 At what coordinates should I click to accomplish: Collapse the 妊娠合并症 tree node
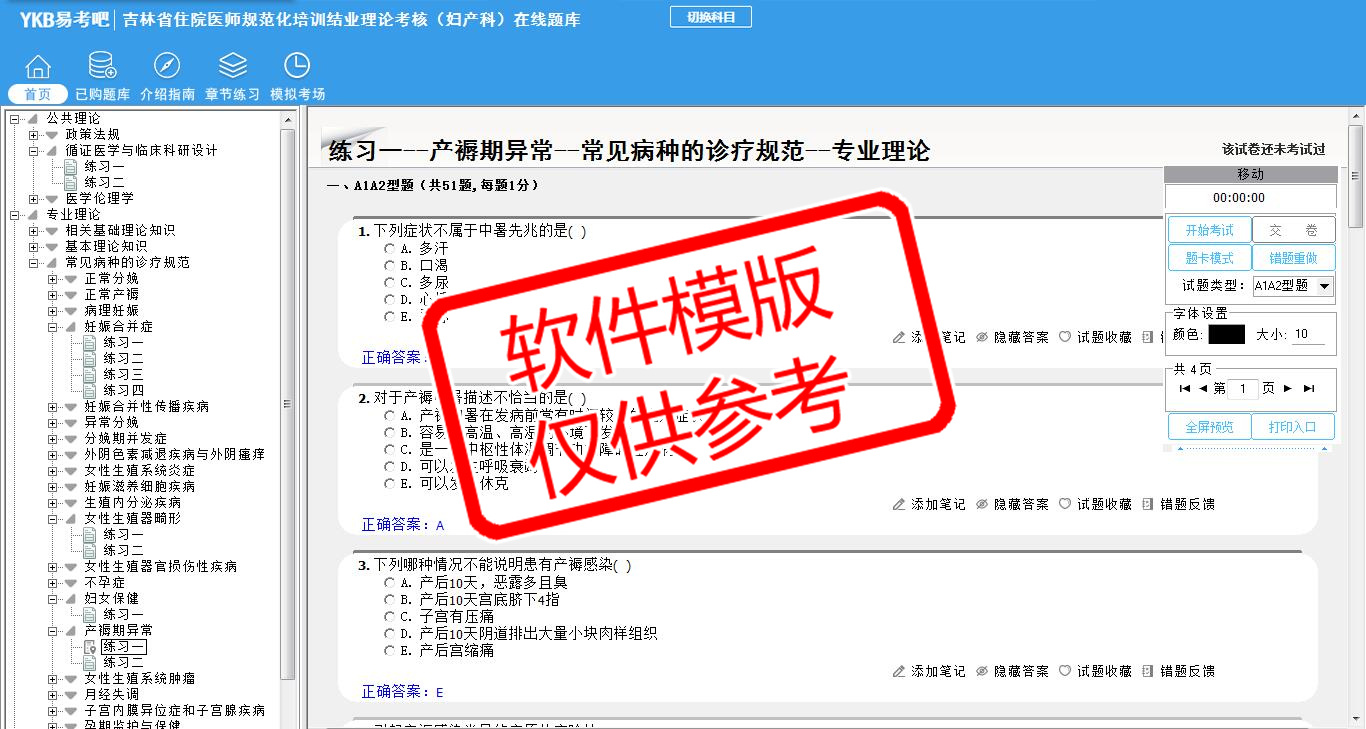(x=53, y=327)
